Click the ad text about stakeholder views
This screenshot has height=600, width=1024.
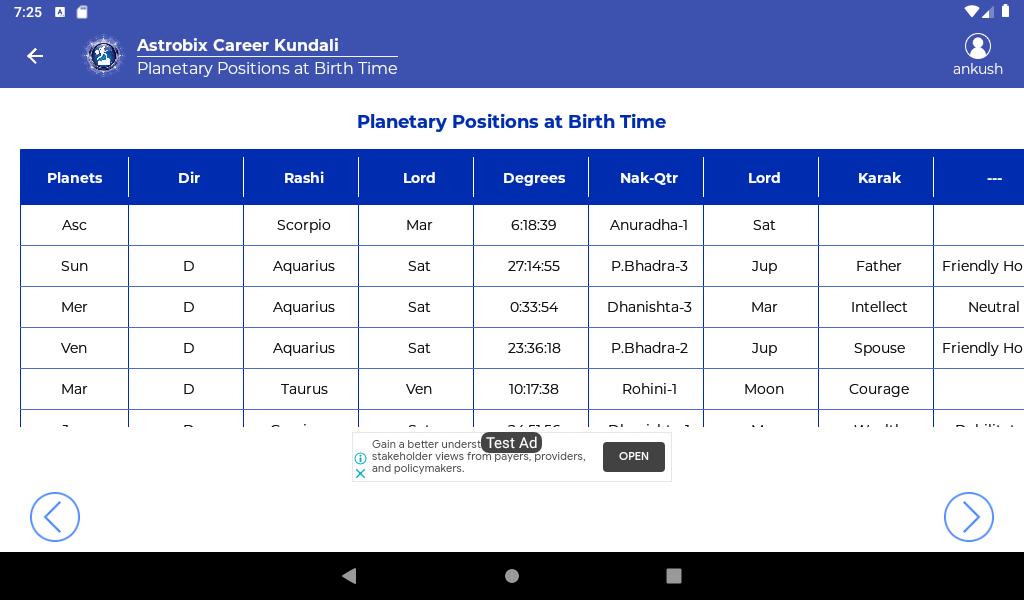tap(479, 456)
